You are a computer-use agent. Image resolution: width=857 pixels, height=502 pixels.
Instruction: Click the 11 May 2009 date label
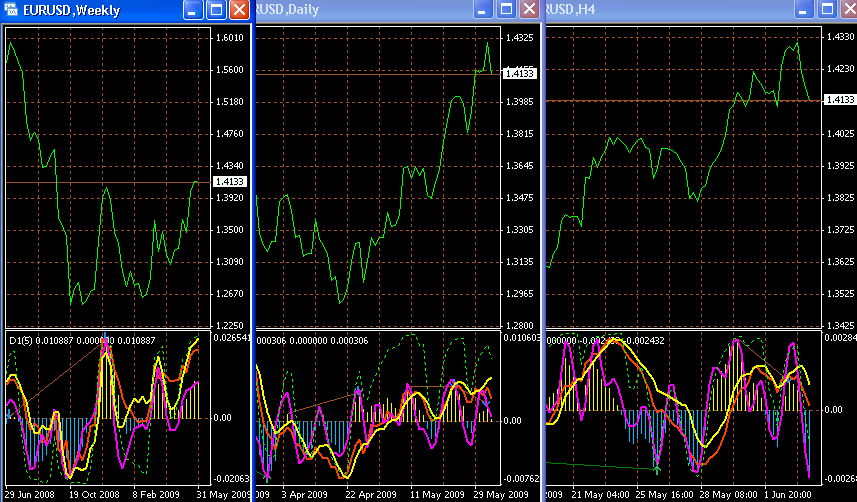pos(437,494)
